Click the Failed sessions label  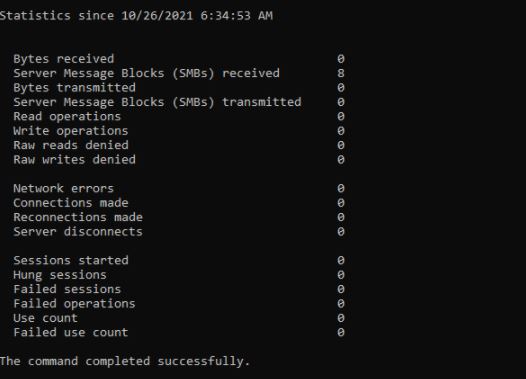pyautogui.click(x=67, y=289)
